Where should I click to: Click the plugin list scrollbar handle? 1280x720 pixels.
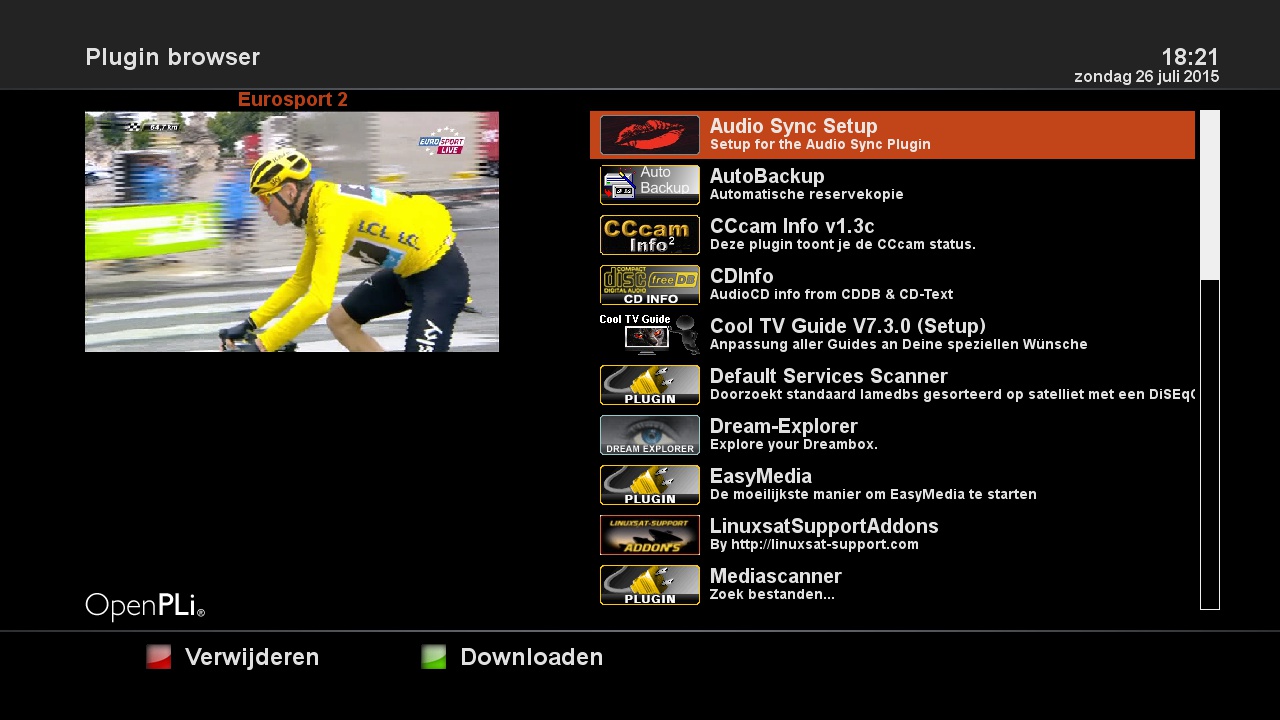[1210, 195]
